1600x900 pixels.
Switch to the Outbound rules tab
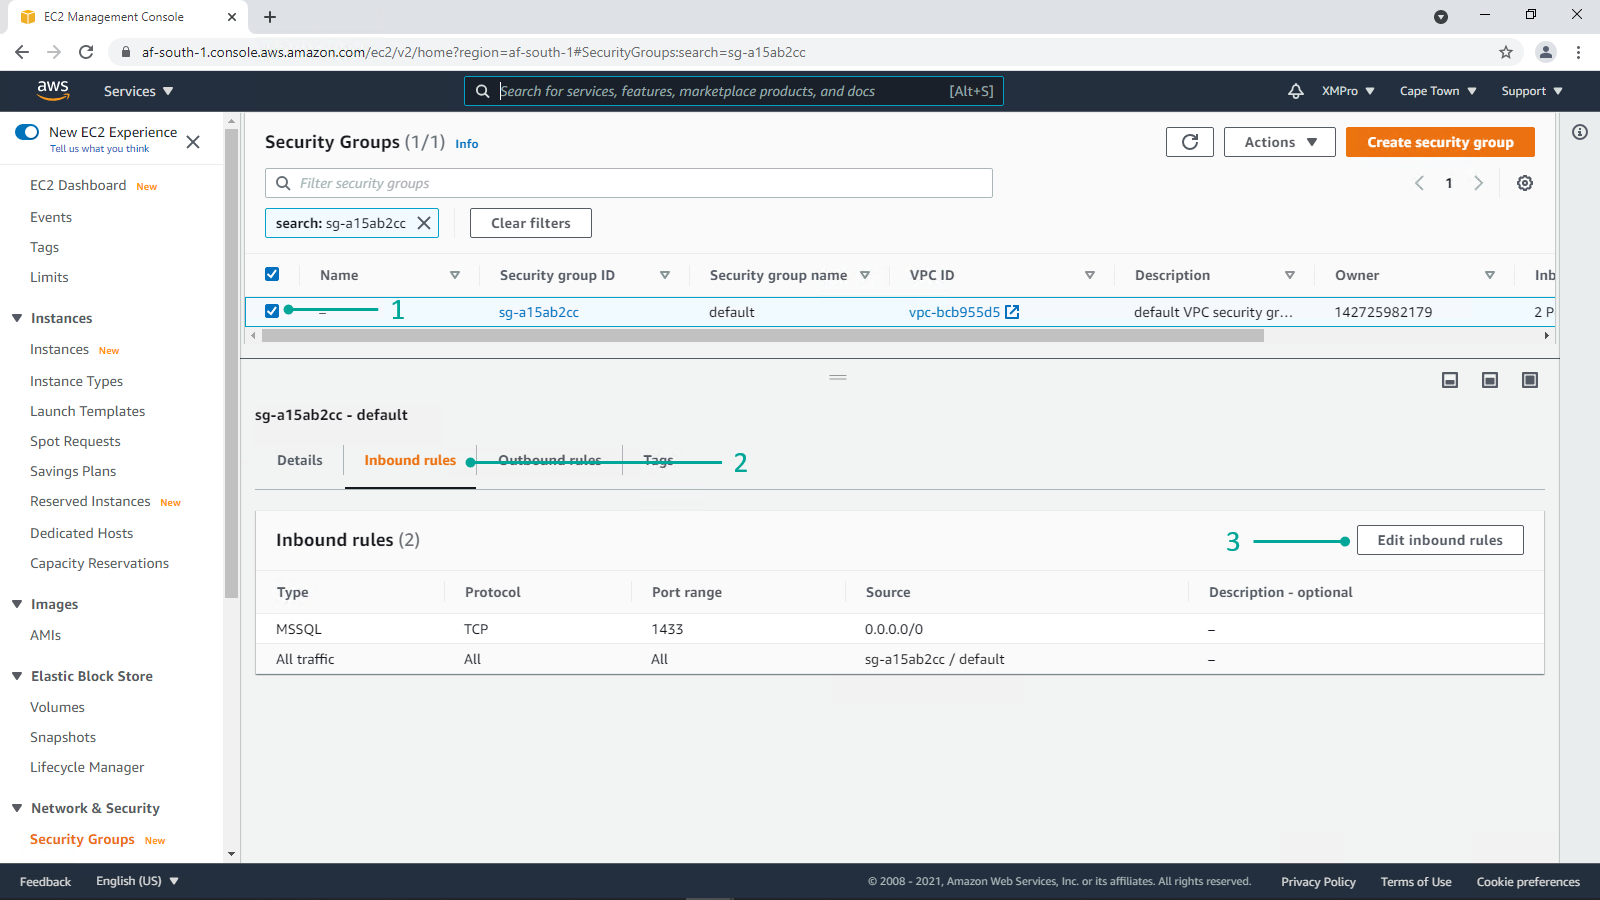pyautogui.click(x=550, y=460)
